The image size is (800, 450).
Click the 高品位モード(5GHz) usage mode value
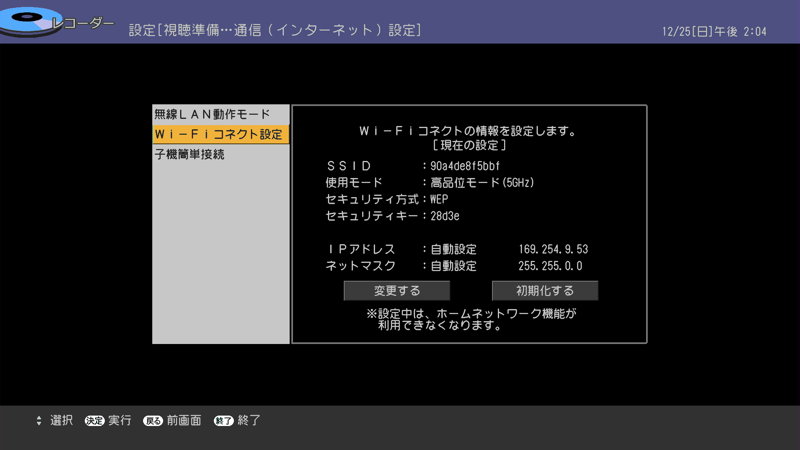[483, 182]
